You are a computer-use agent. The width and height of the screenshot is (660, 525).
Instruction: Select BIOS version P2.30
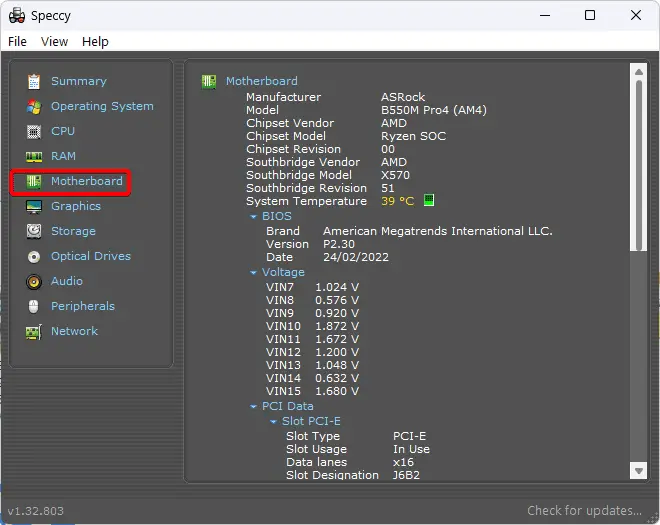pos(339,244)
